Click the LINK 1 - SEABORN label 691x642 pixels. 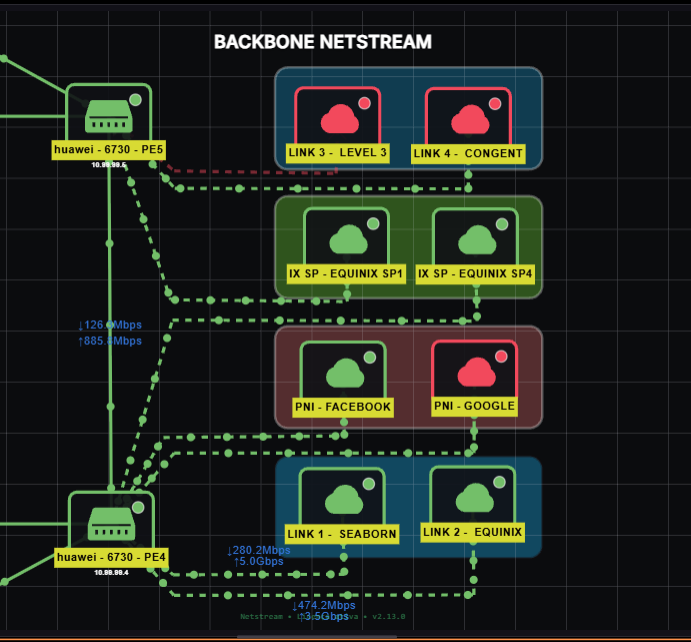click(342, 534)
